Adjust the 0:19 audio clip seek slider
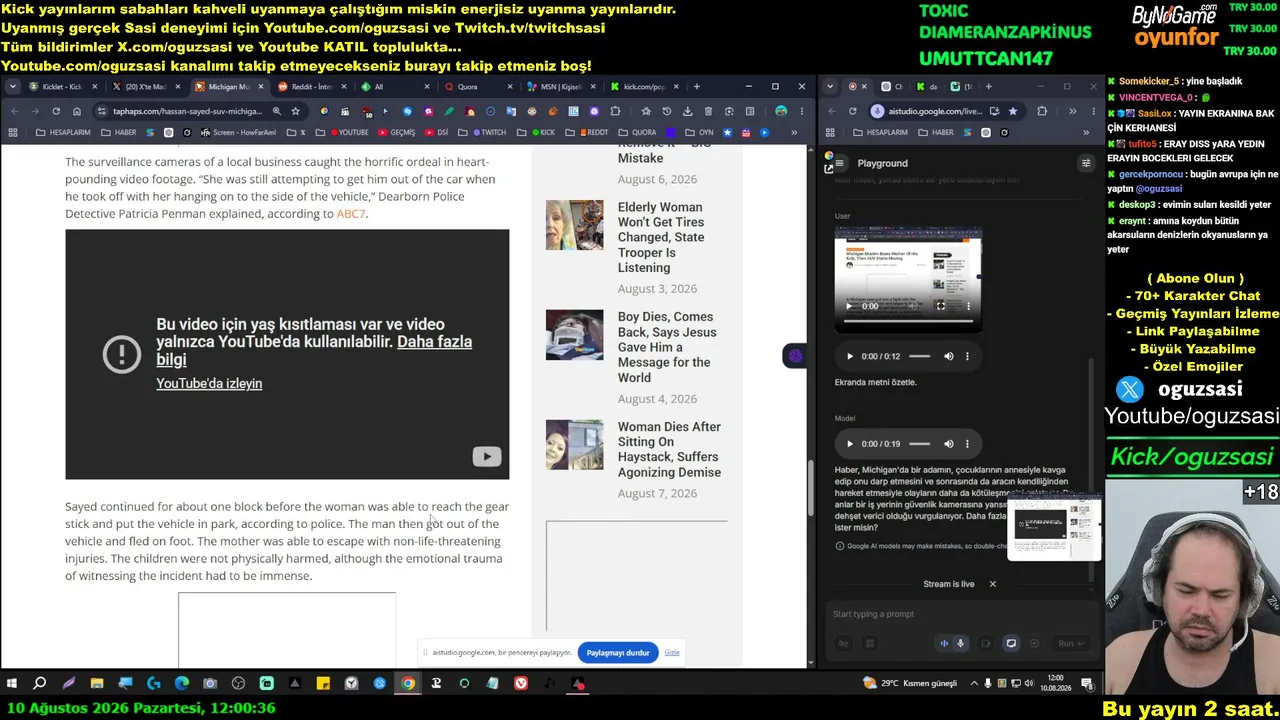This screenshot has height=720, width=1280. click(x=920, y=444)
